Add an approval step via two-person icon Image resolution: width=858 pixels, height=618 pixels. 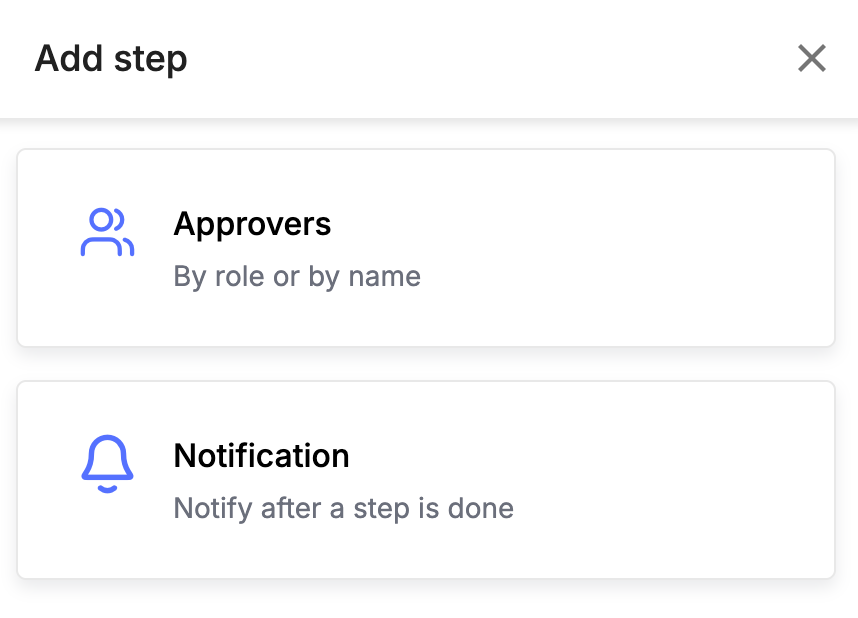click(x=107, y=232)
